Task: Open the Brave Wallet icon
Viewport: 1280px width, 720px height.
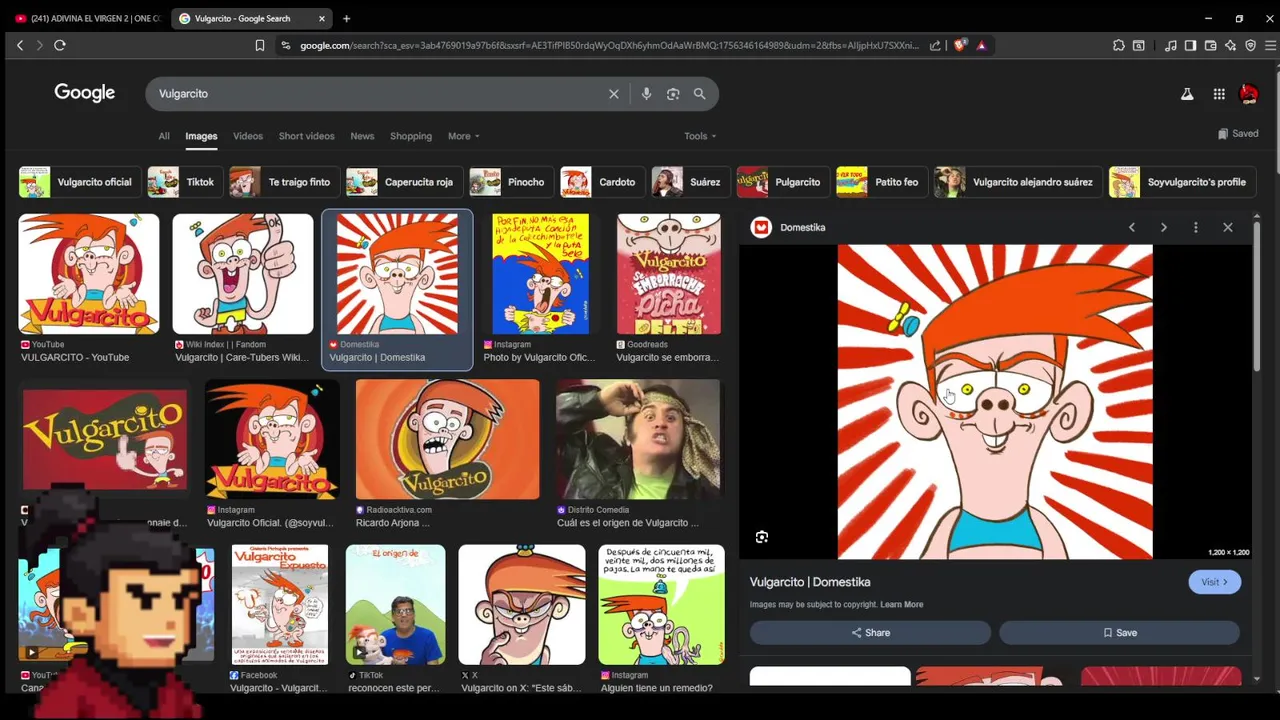Action: (1210, 45)
